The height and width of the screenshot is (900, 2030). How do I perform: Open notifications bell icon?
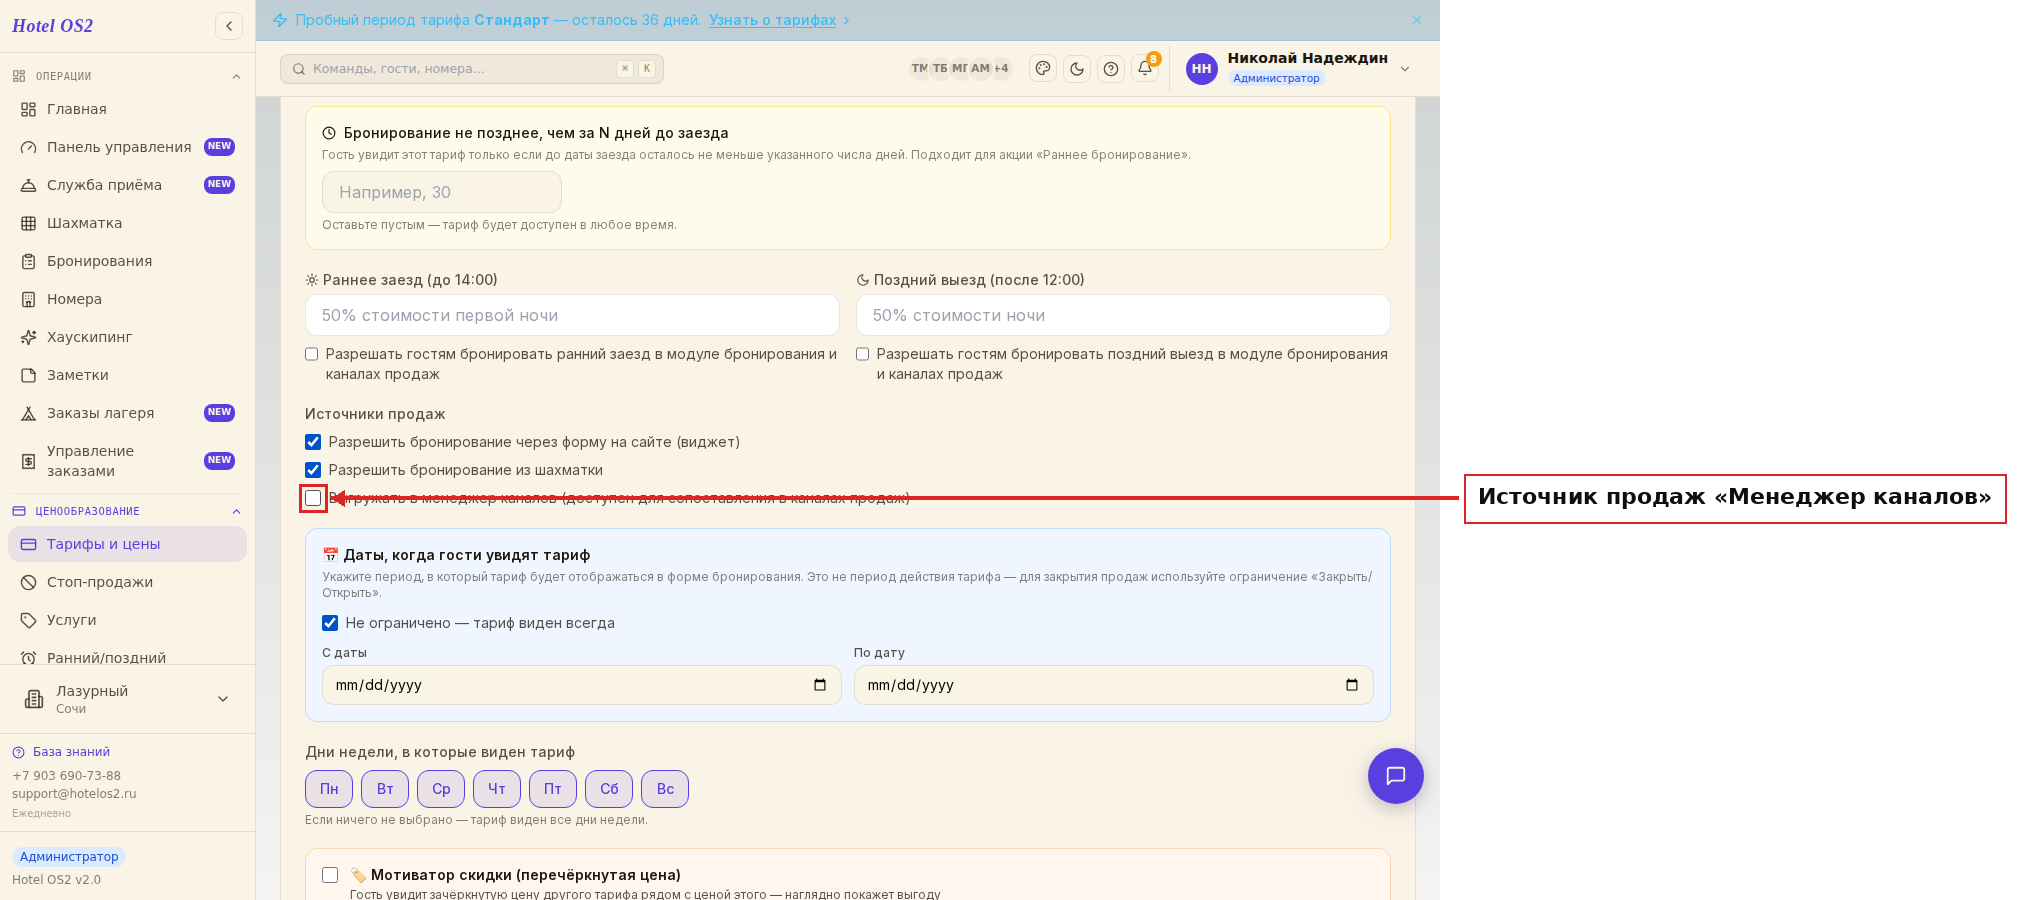pos(1145,68)
